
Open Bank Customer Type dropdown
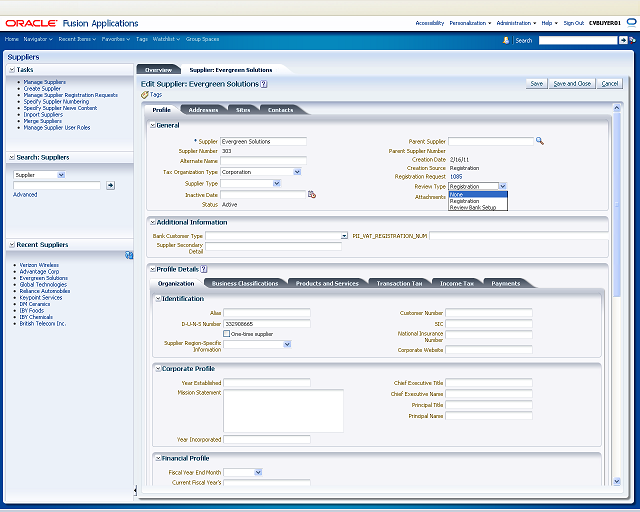344,236
